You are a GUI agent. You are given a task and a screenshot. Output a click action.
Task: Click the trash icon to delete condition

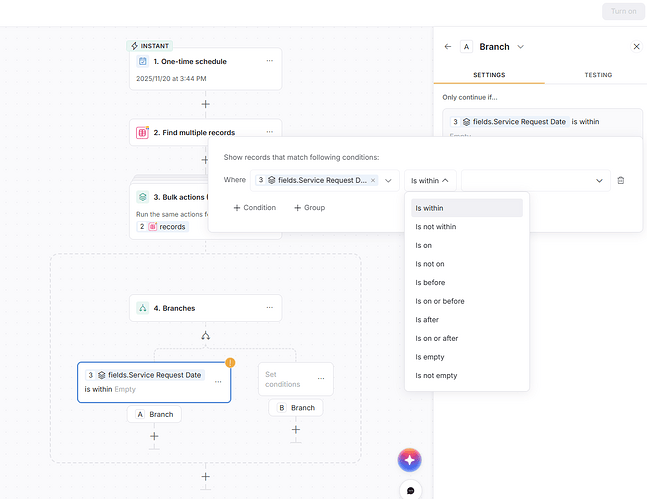pyautogui.click(x=621, y=180)
